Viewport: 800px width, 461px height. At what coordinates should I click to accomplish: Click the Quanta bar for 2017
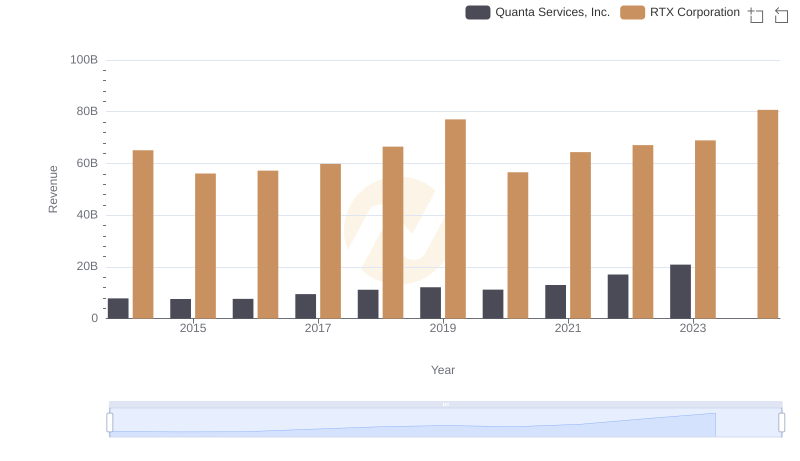tap(305, 306)
